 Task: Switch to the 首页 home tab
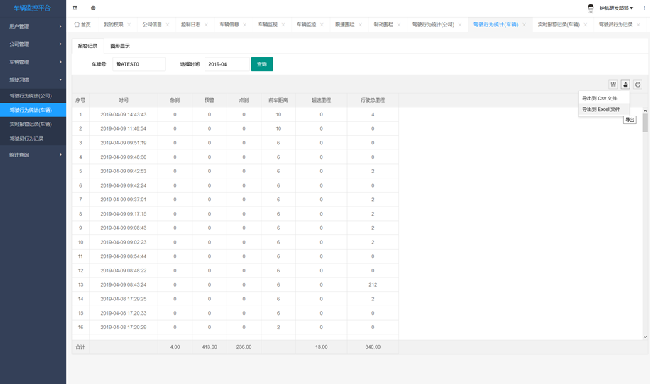(x=82, y=24)
